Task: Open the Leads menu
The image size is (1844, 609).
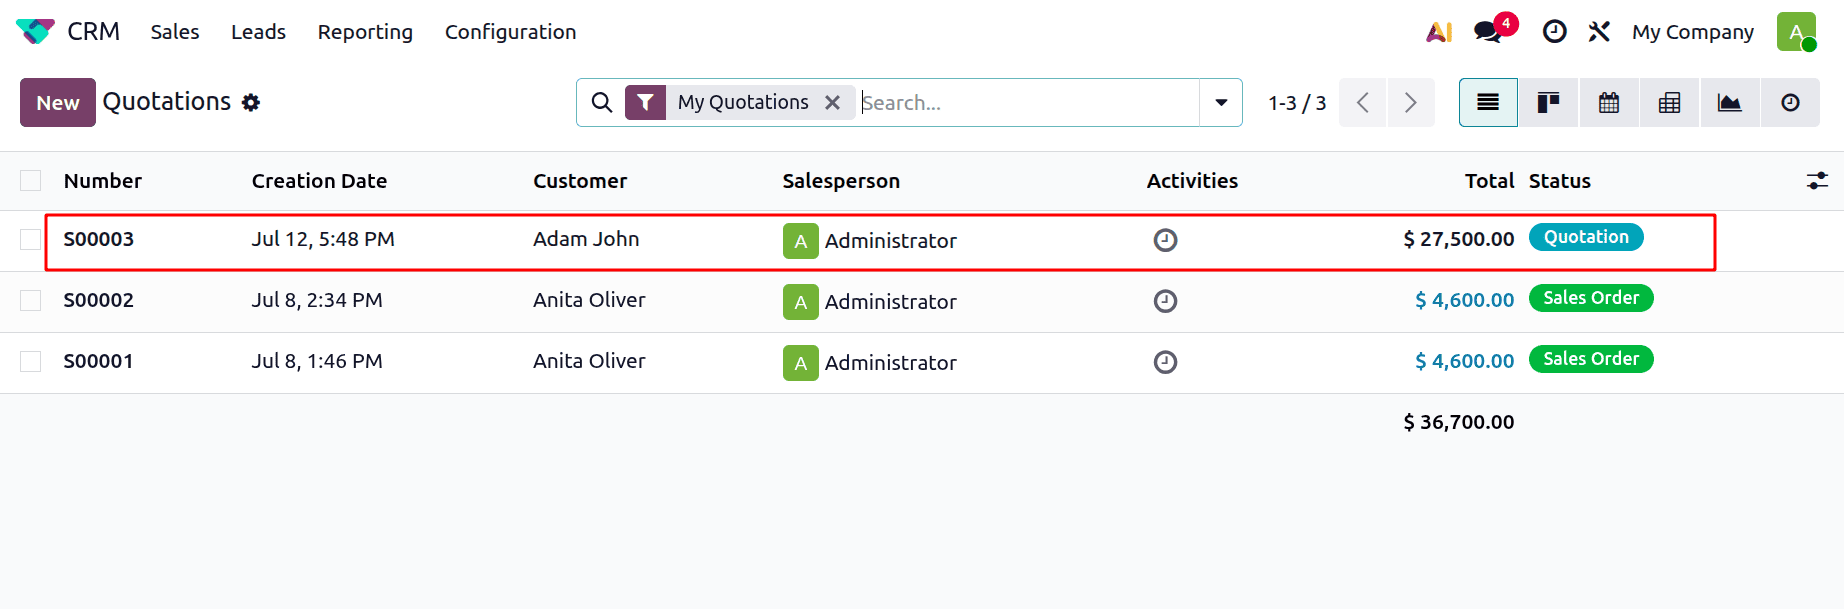Action: [258, 32]
